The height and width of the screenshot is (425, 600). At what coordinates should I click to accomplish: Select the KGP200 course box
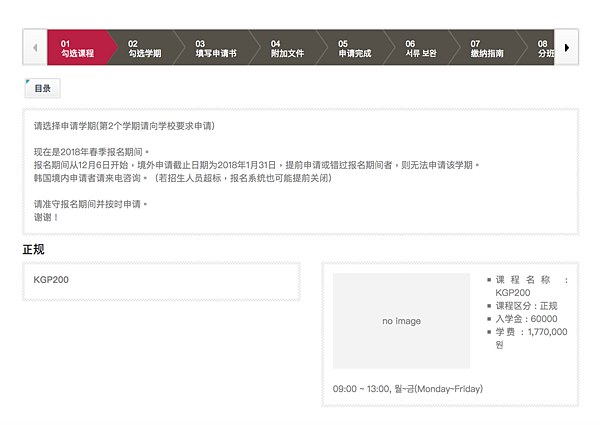(x=161, y=281)
